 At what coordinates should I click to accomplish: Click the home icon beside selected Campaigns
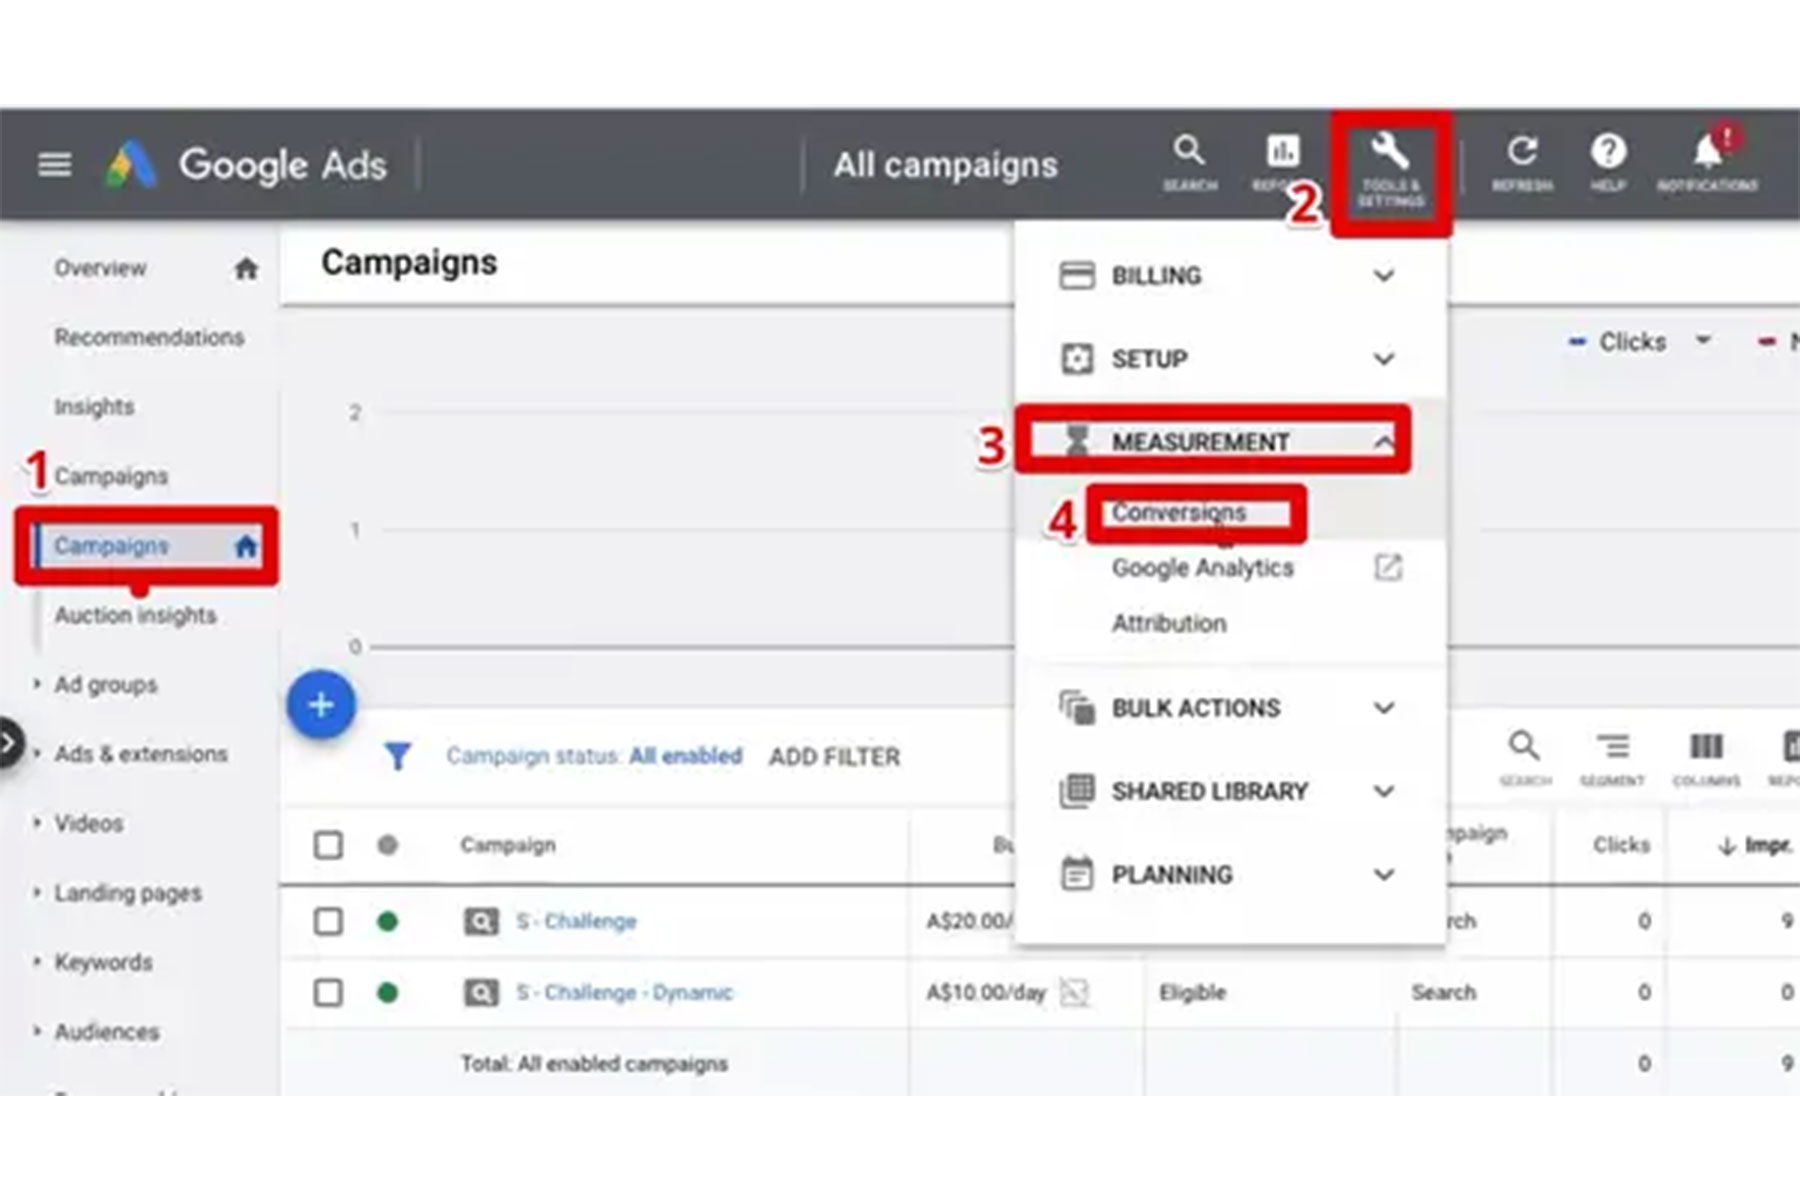pyautogui.click(x=246, y=546)
